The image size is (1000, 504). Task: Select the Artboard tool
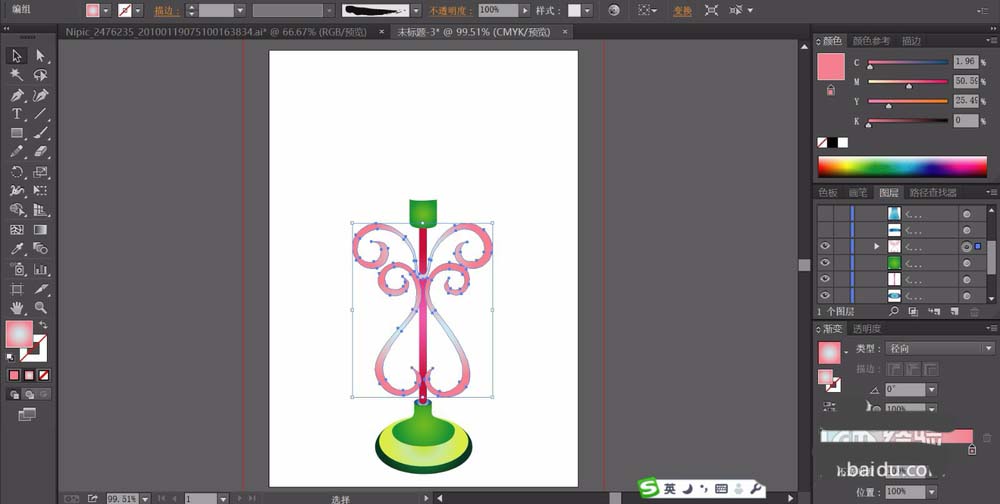[x=17, y=289]
